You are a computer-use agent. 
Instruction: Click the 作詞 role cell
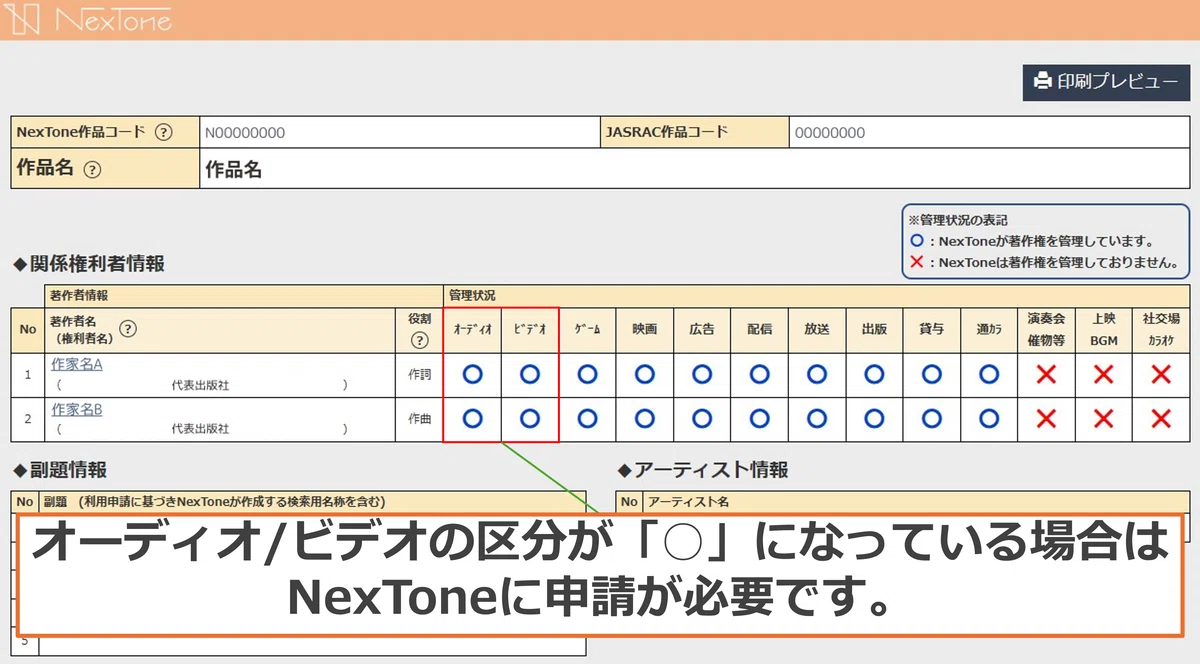[419, 375]
